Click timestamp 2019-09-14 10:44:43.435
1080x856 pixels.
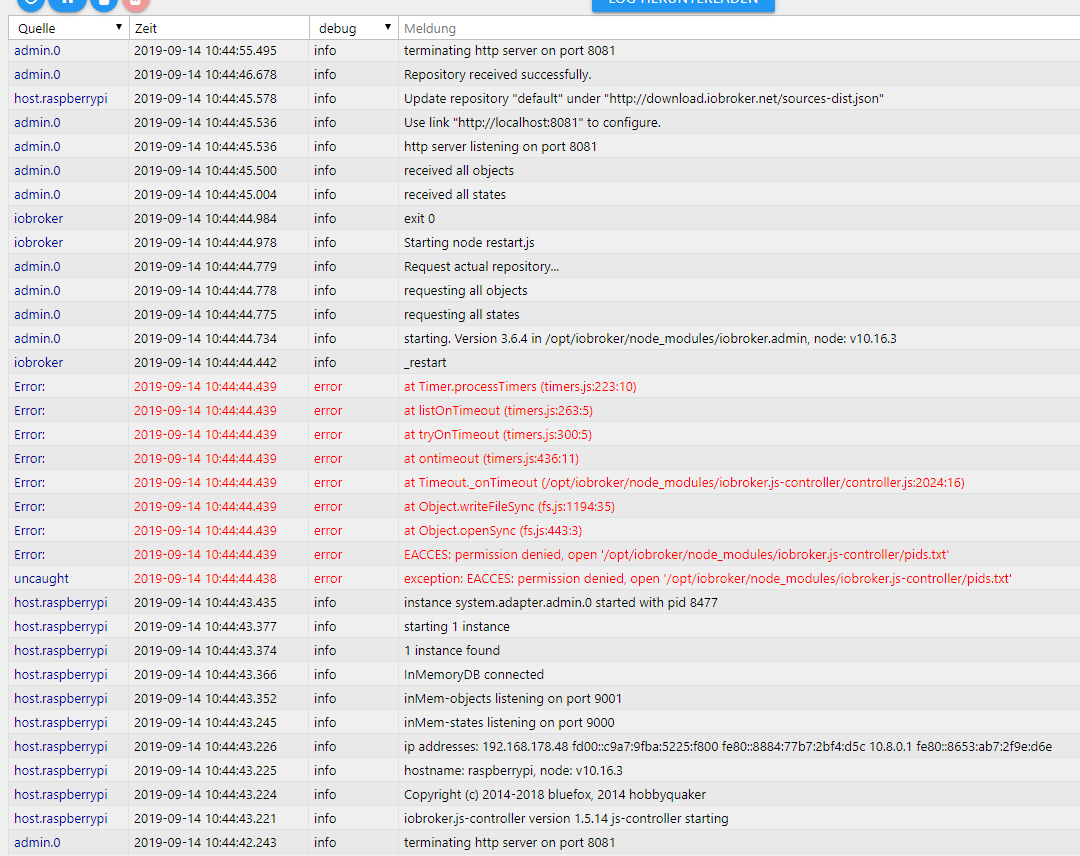point(205,603)
